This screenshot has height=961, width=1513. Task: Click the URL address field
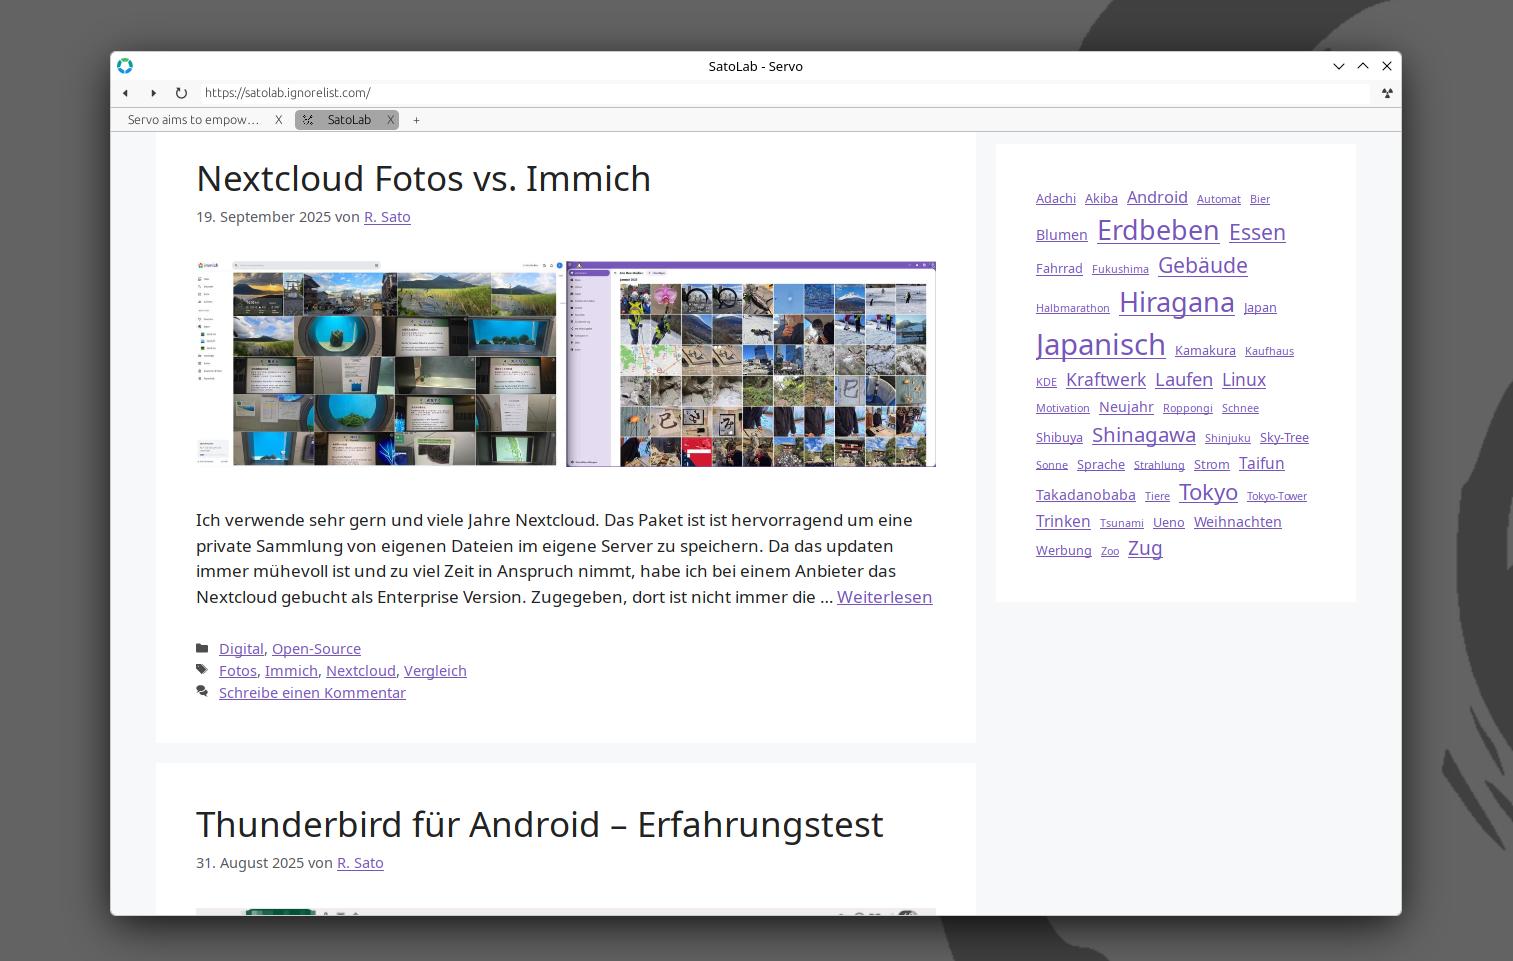pyautogui.click(x=780, y=93)
